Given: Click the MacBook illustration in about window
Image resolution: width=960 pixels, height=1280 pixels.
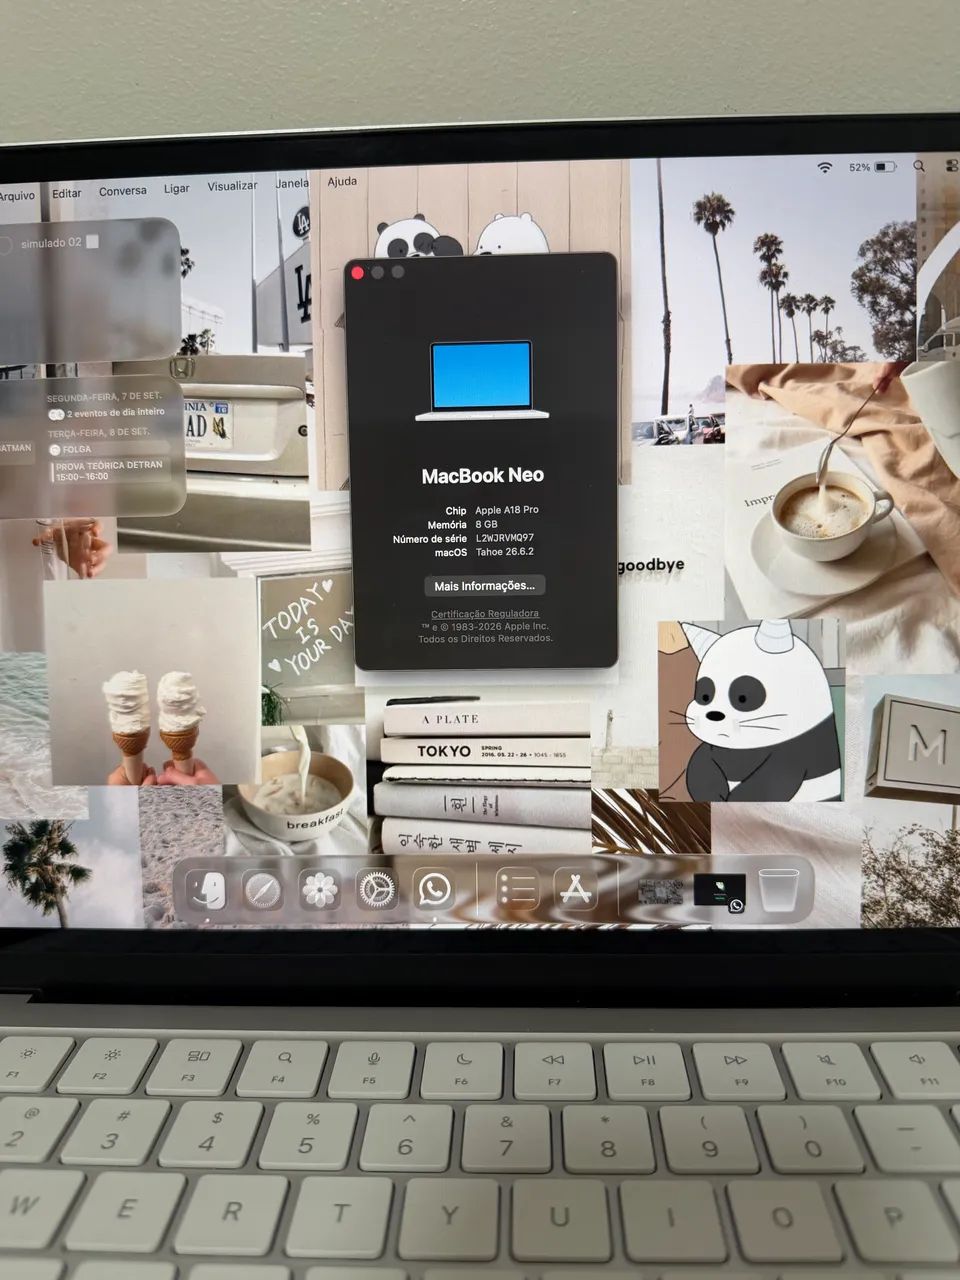Looking at the screenshot, I should click(482, 381).
